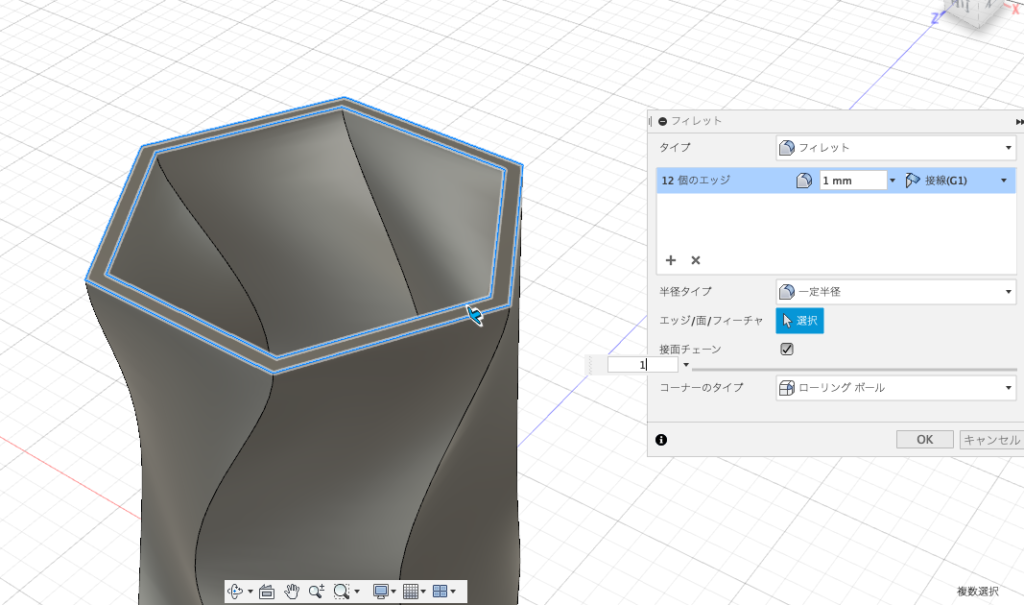Image resolution: width=1024 pixels, height=605 pixels.
Task: Click the コーナーのタイプ label
Action: pos(701,387)
